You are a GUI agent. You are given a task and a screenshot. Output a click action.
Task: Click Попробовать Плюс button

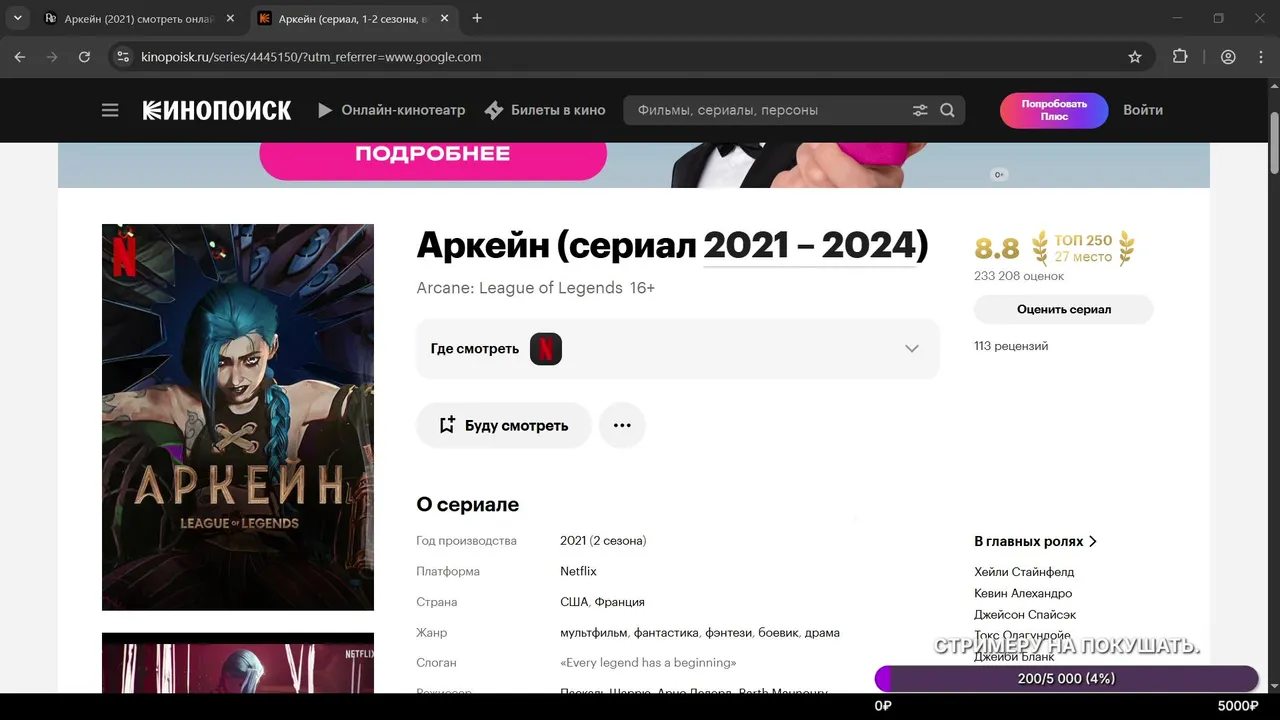[1054, 110]
